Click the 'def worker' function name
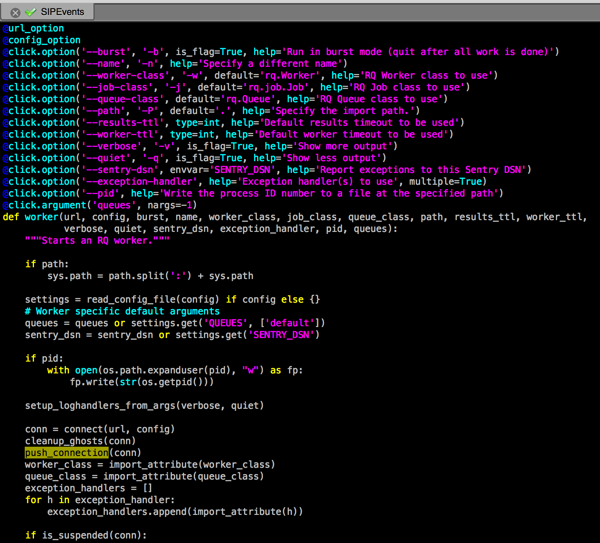 coord(42,217)
